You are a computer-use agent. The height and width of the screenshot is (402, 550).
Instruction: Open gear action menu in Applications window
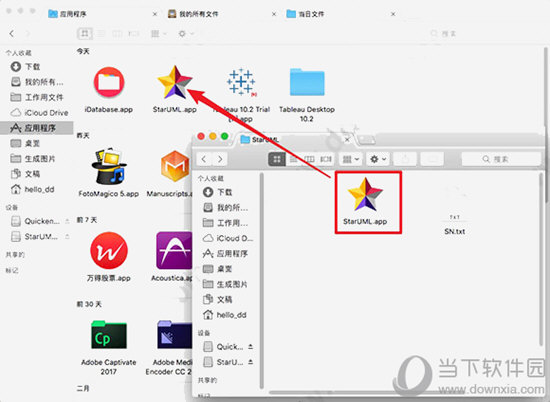(x=186, y=34)
